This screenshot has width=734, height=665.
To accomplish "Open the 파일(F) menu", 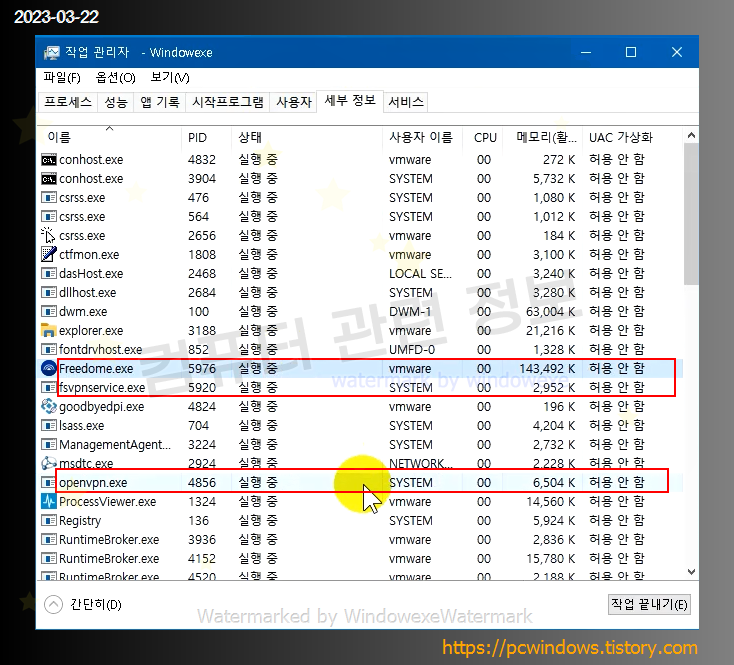I will coord(62,78).
